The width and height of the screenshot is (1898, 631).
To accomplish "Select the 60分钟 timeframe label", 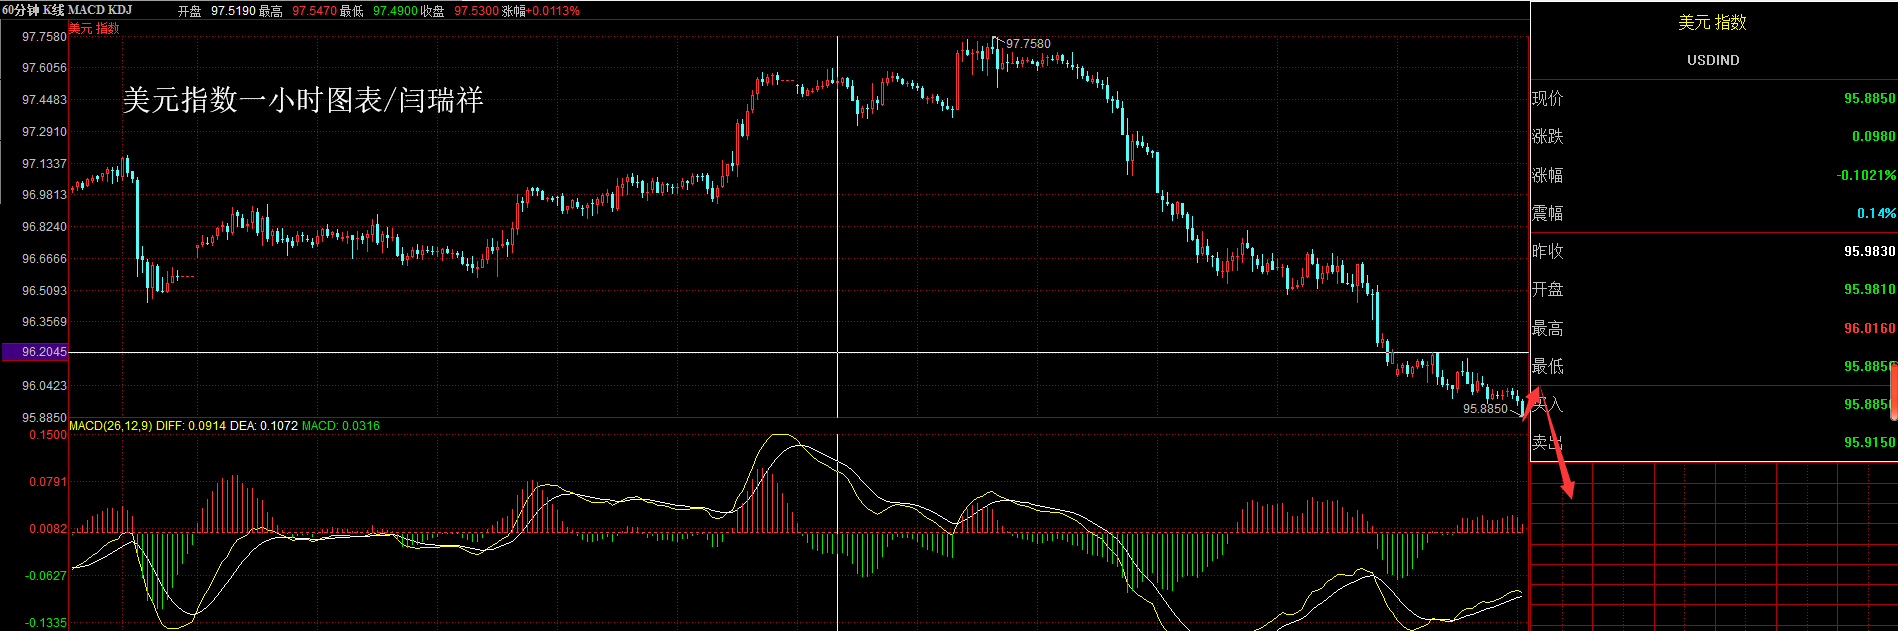I will point(21,10).
